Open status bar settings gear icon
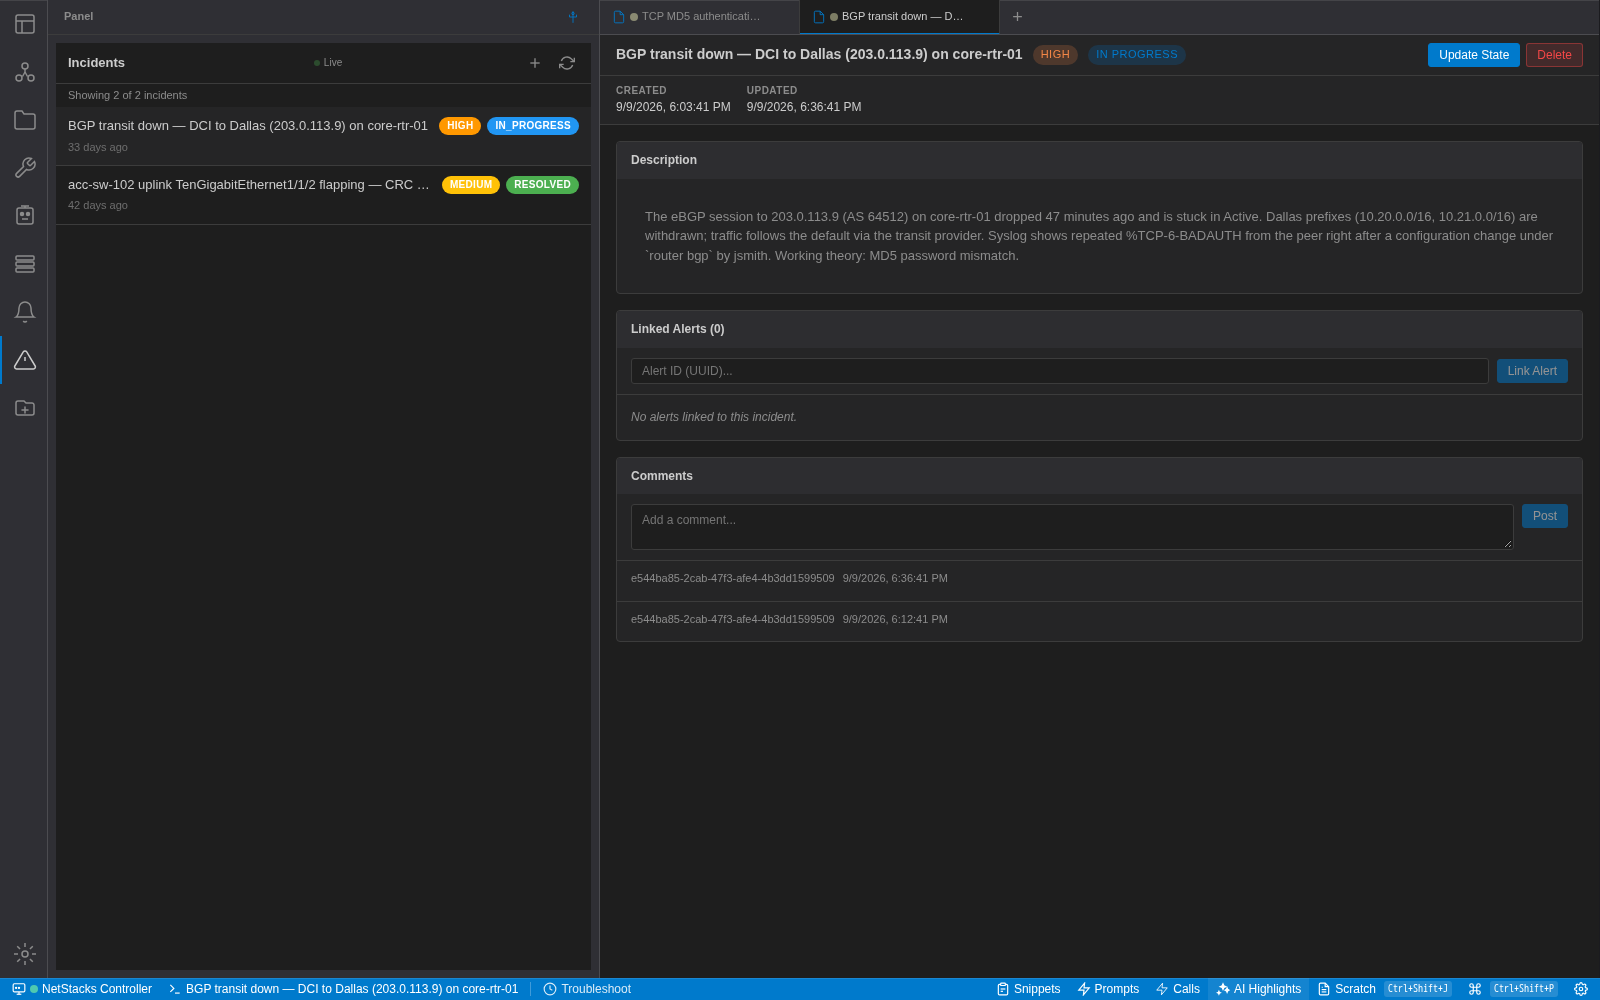This screenshot has height=1000, width=1600. [x=1581, y=989]
